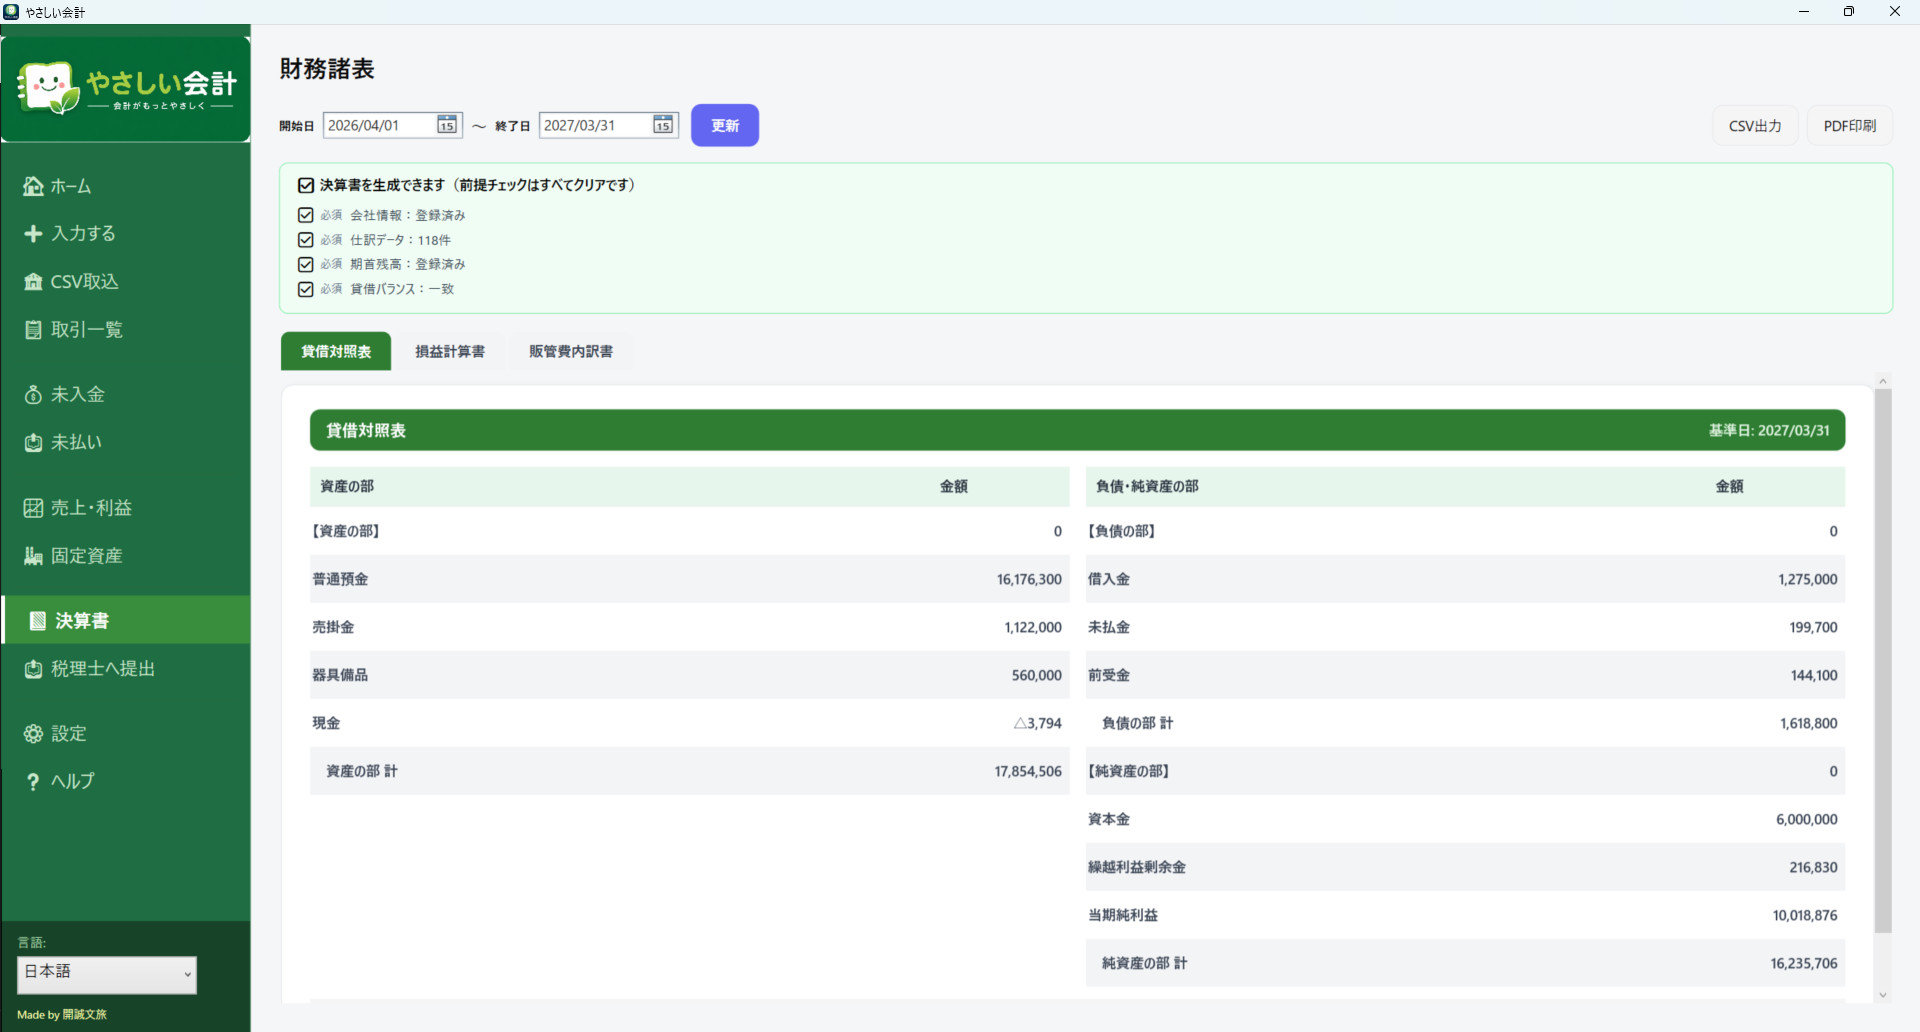This screenshot has height=1032, width=1920.
Task: Select the 前受金 amount 144,100
Action: click(1814, 676)
